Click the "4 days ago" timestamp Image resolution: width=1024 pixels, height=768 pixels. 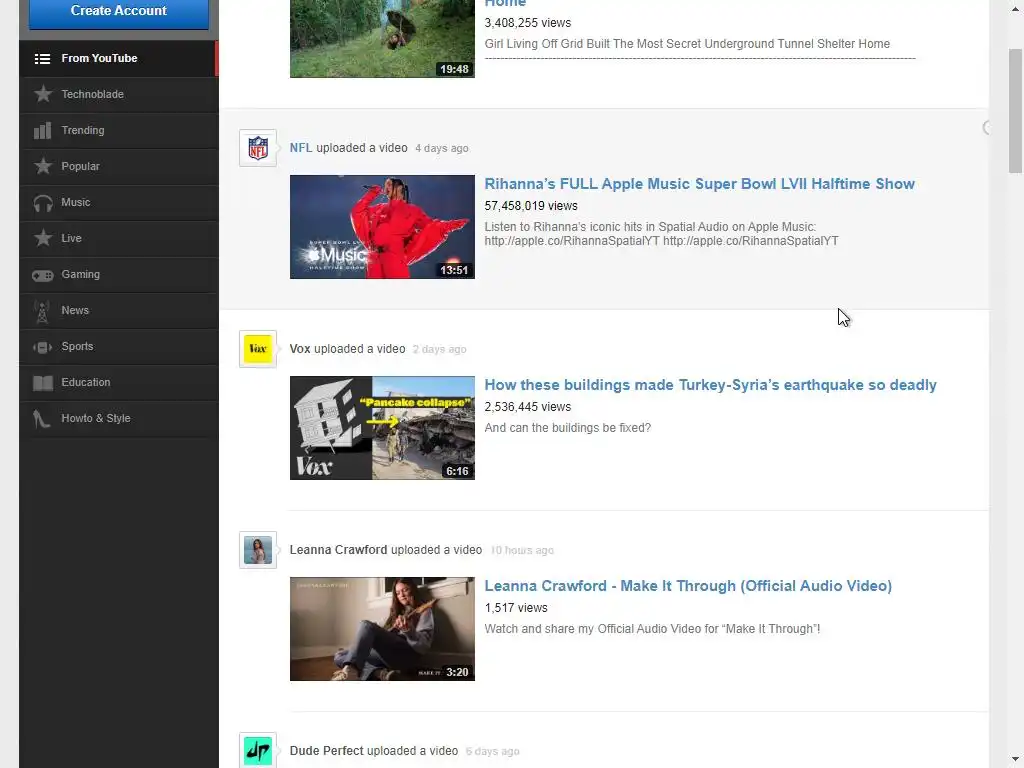point(442,149)
